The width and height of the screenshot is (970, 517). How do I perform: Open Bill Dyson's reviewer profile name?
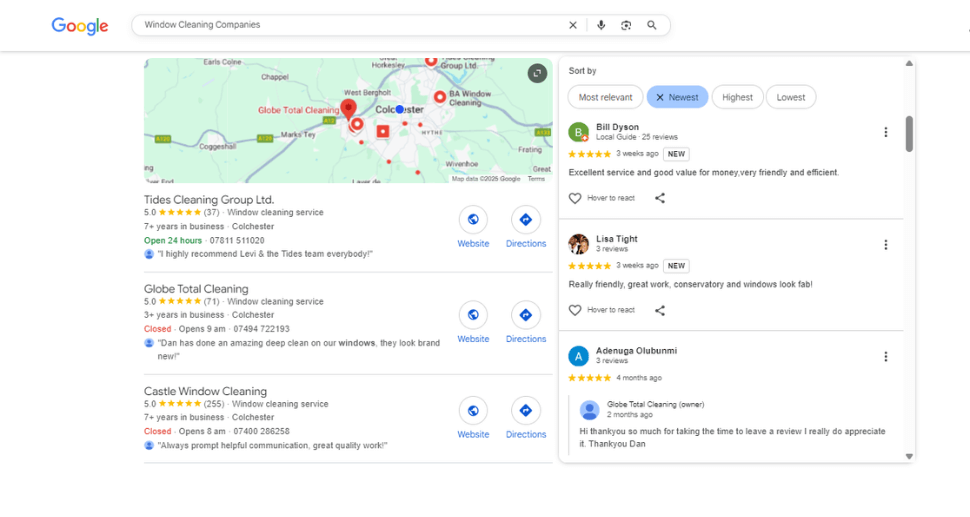[617, 127]
